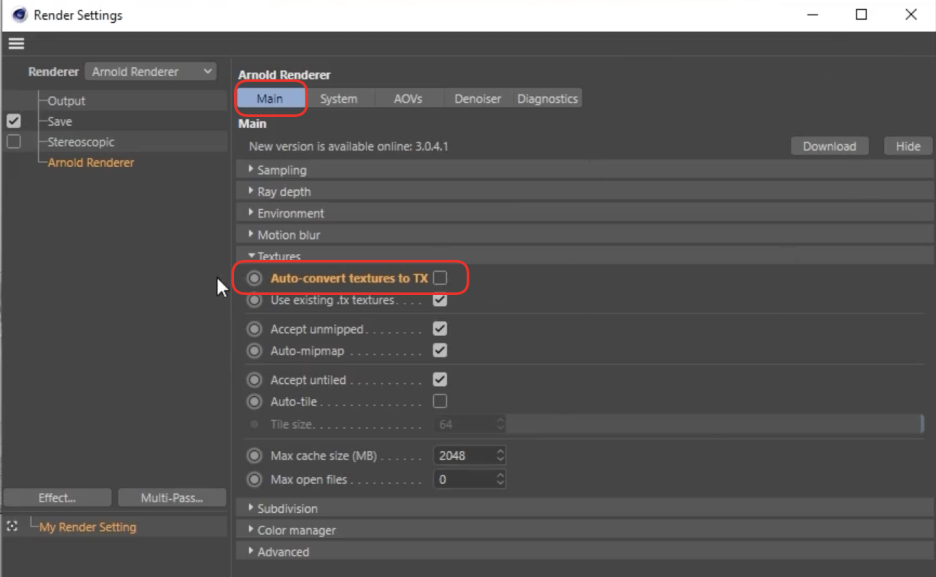The image size is (936, 577).
Task: Expand the Ray depth section
Action: (585, 192)
